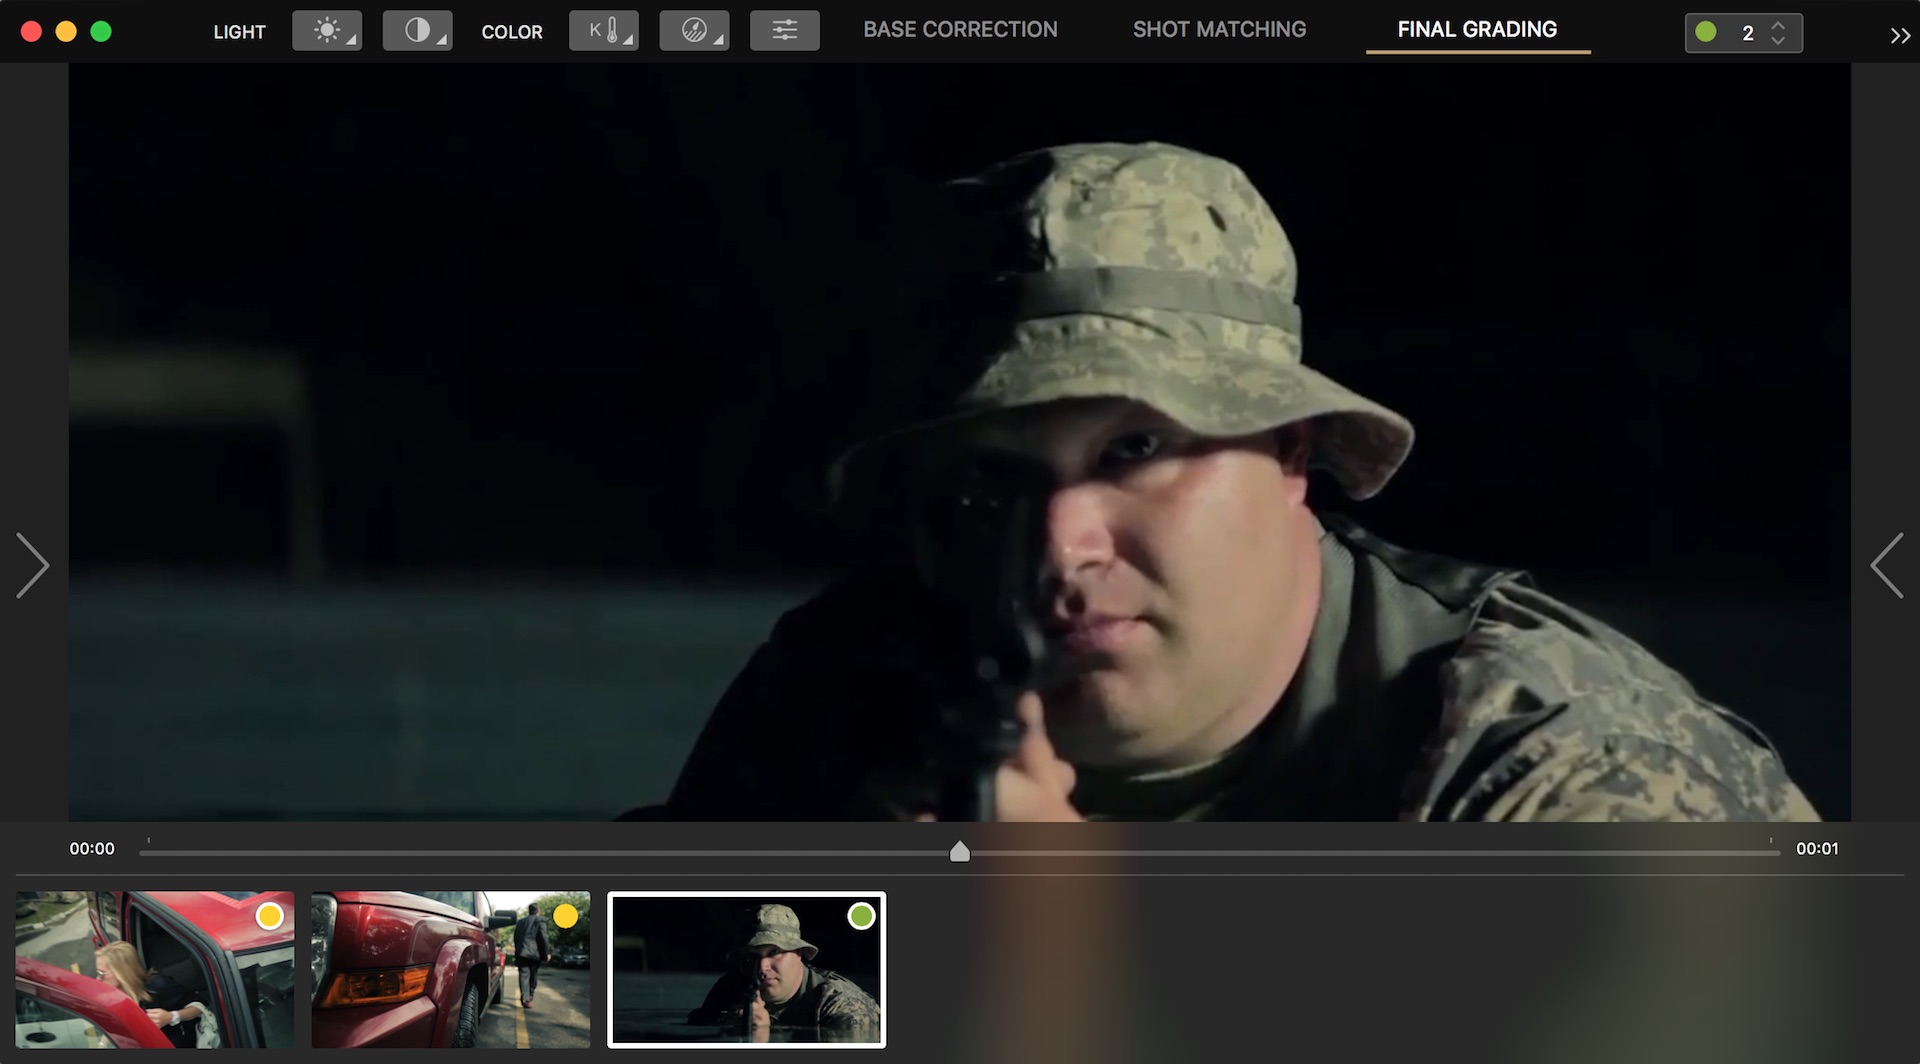Select the woman in red car thumbnail
This screenshot has width=1920, height=1064.
coord(155,970)
